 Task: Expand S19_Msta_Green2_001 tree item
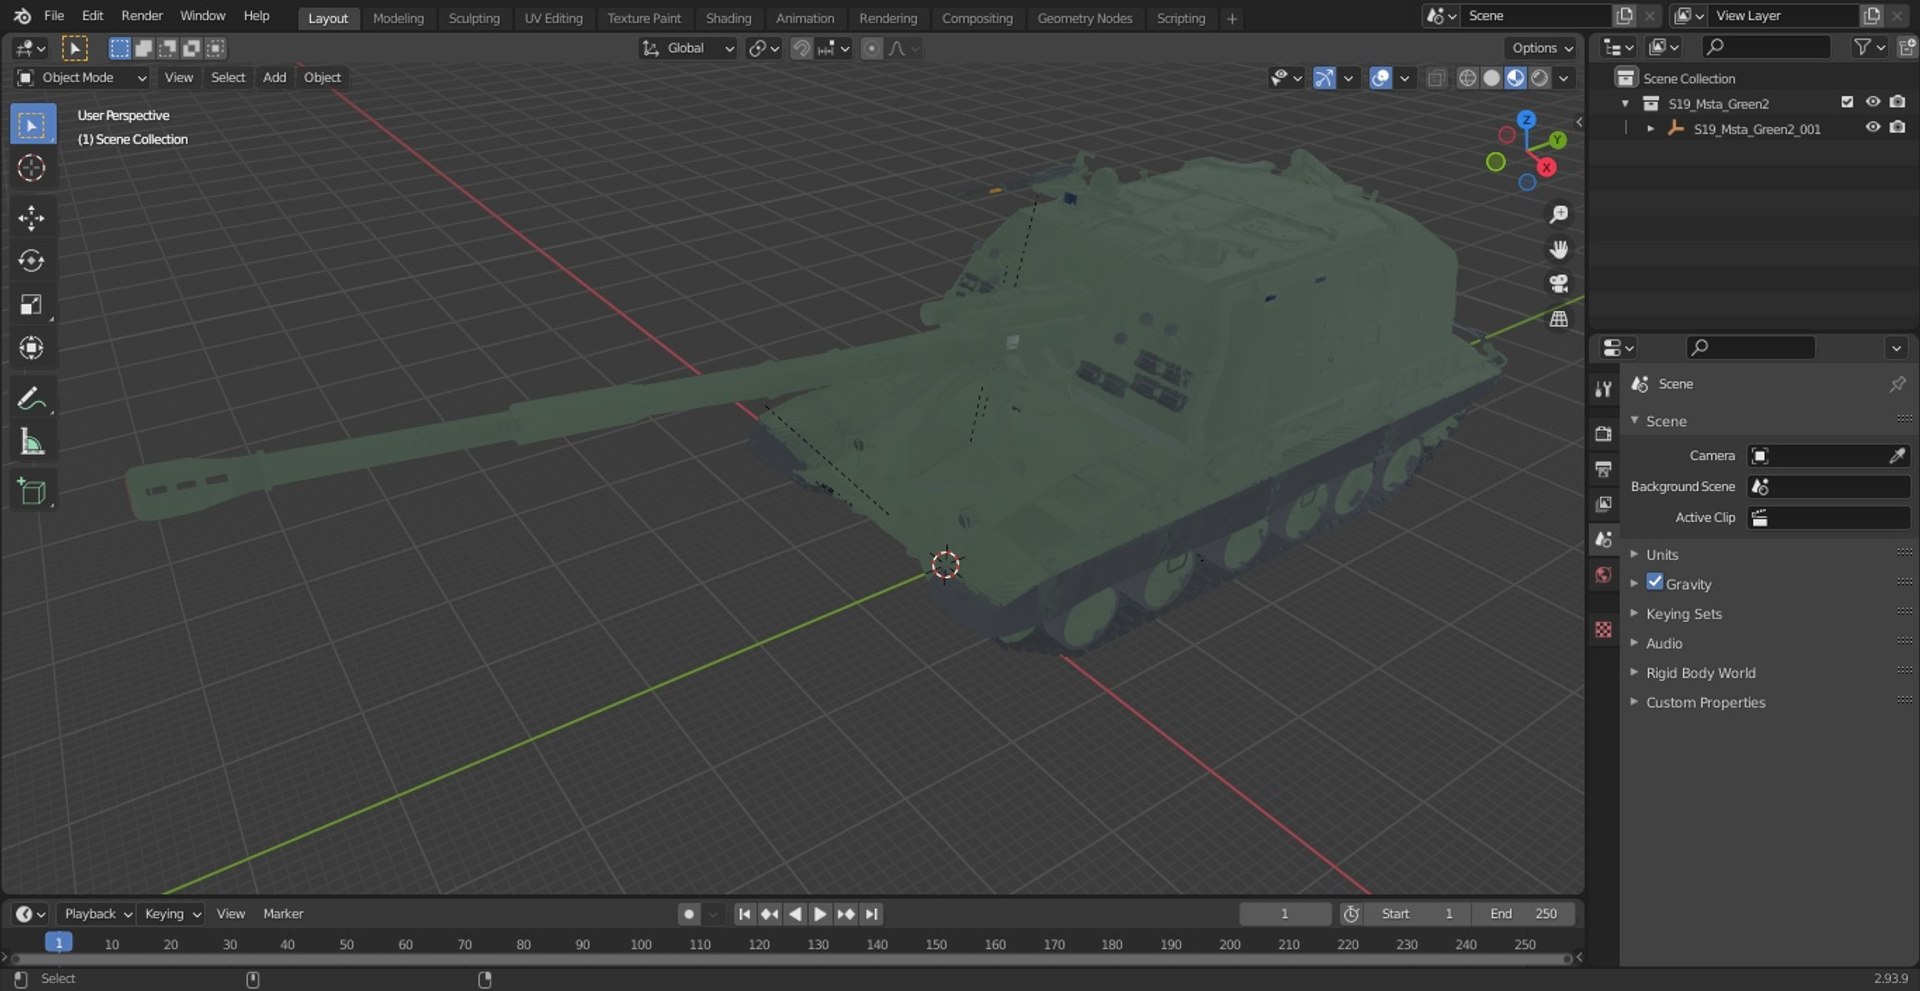(x=1650, y=129)
